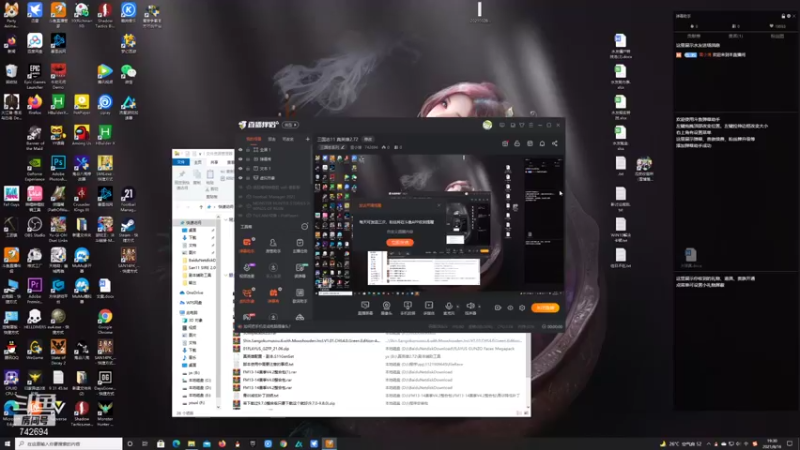
Task: Select Steam desktop shortcut
Action: coord(128,229)
